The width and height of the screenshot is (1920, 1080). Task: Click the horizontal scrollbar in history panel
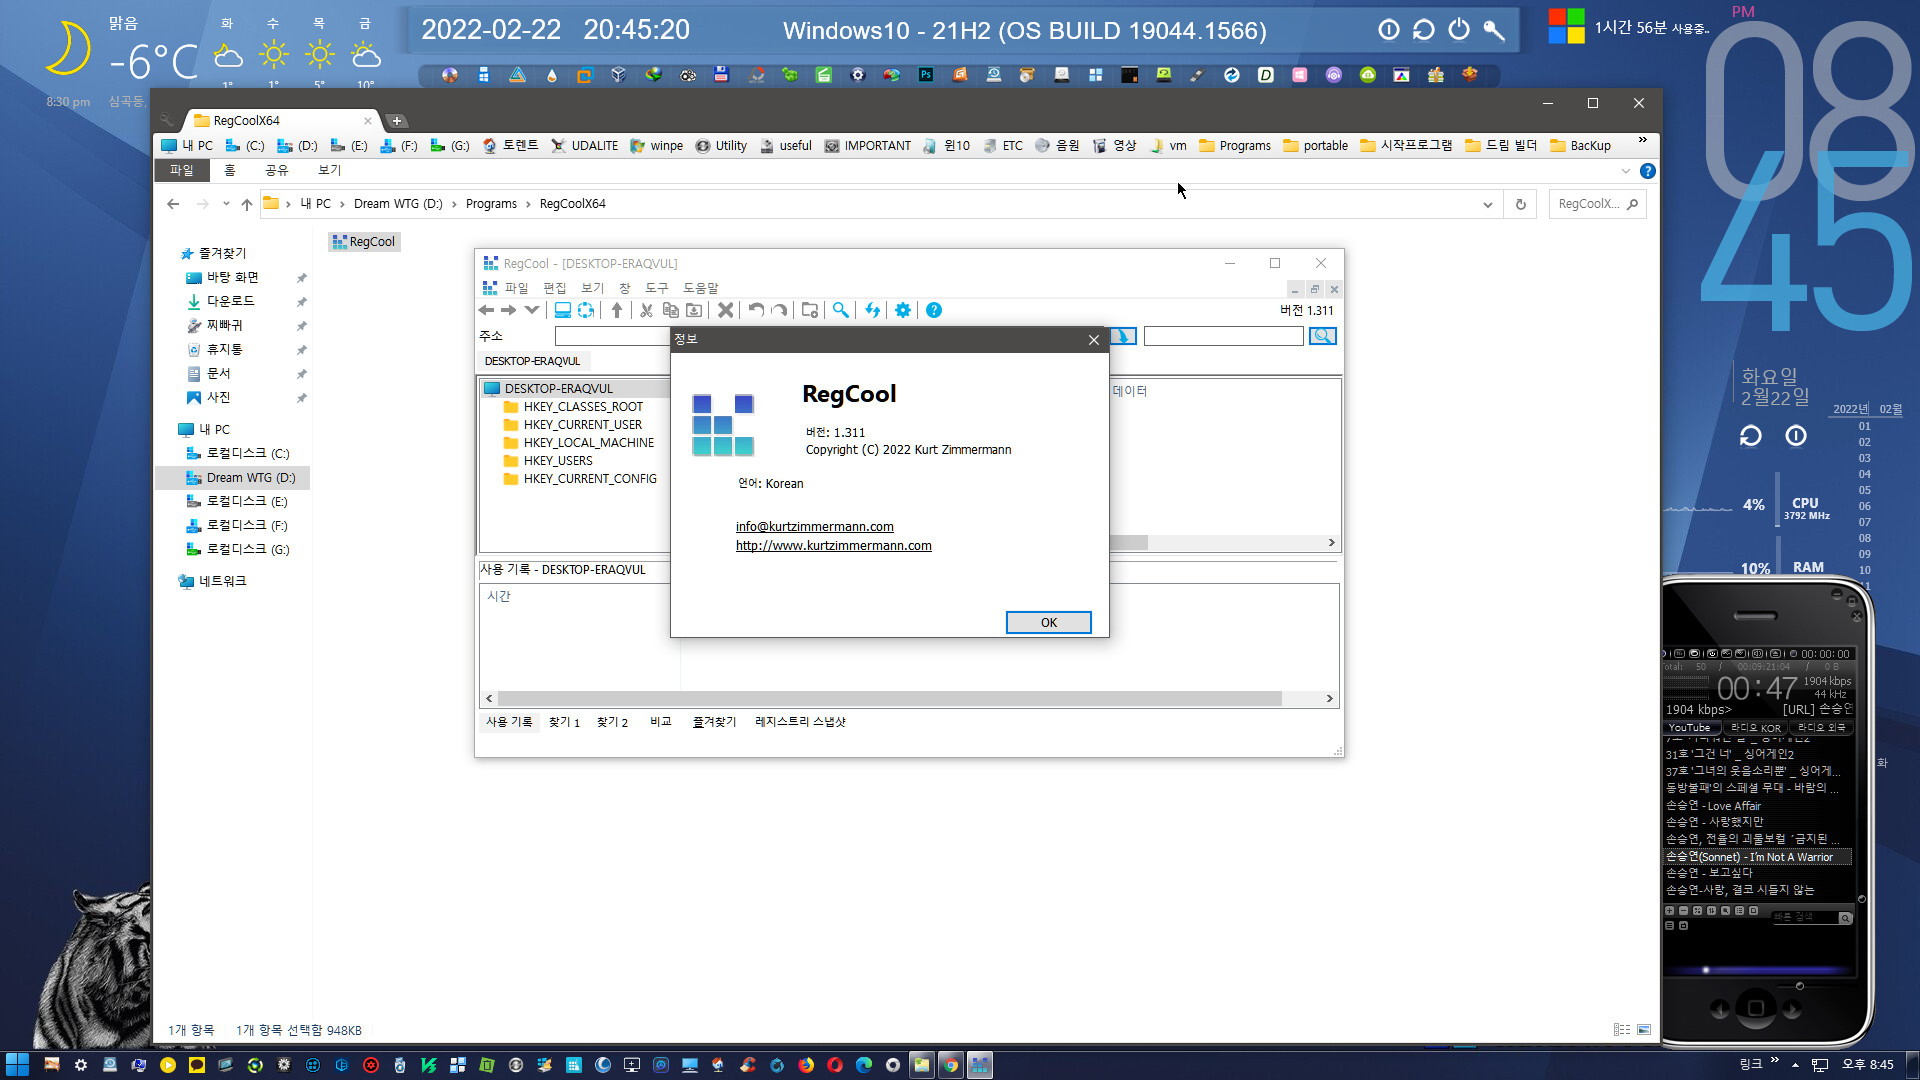pyautogui.click(x=890, y=699)
